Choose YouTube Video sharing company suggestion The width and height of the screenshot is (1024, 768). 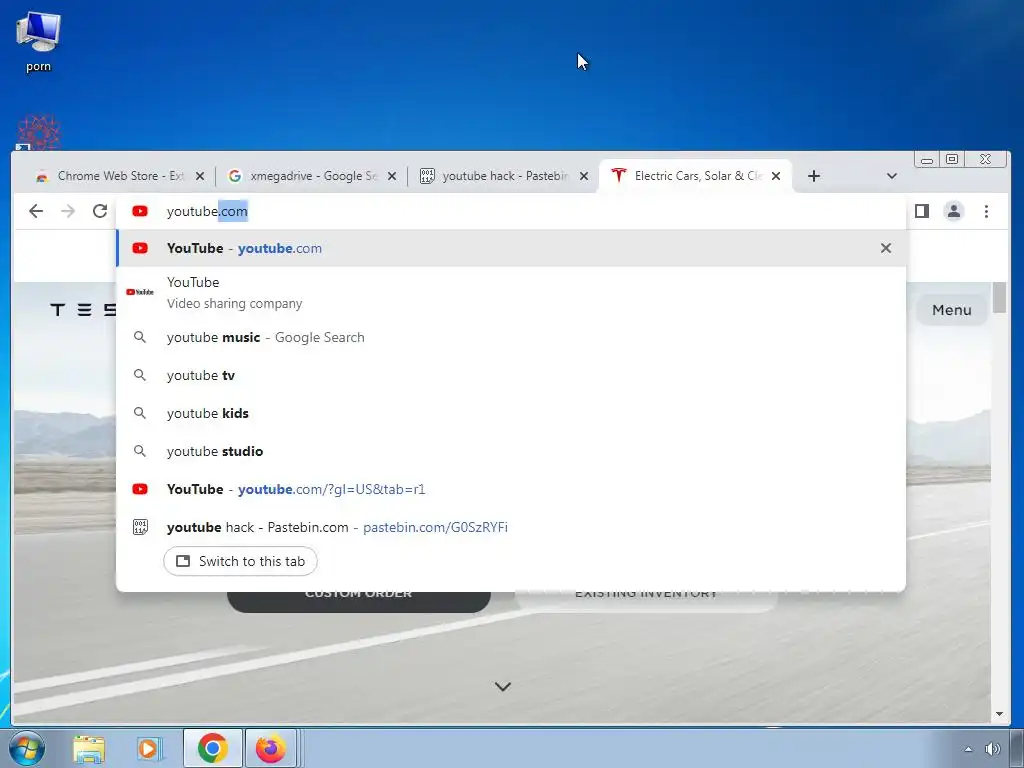click(511, 293)
